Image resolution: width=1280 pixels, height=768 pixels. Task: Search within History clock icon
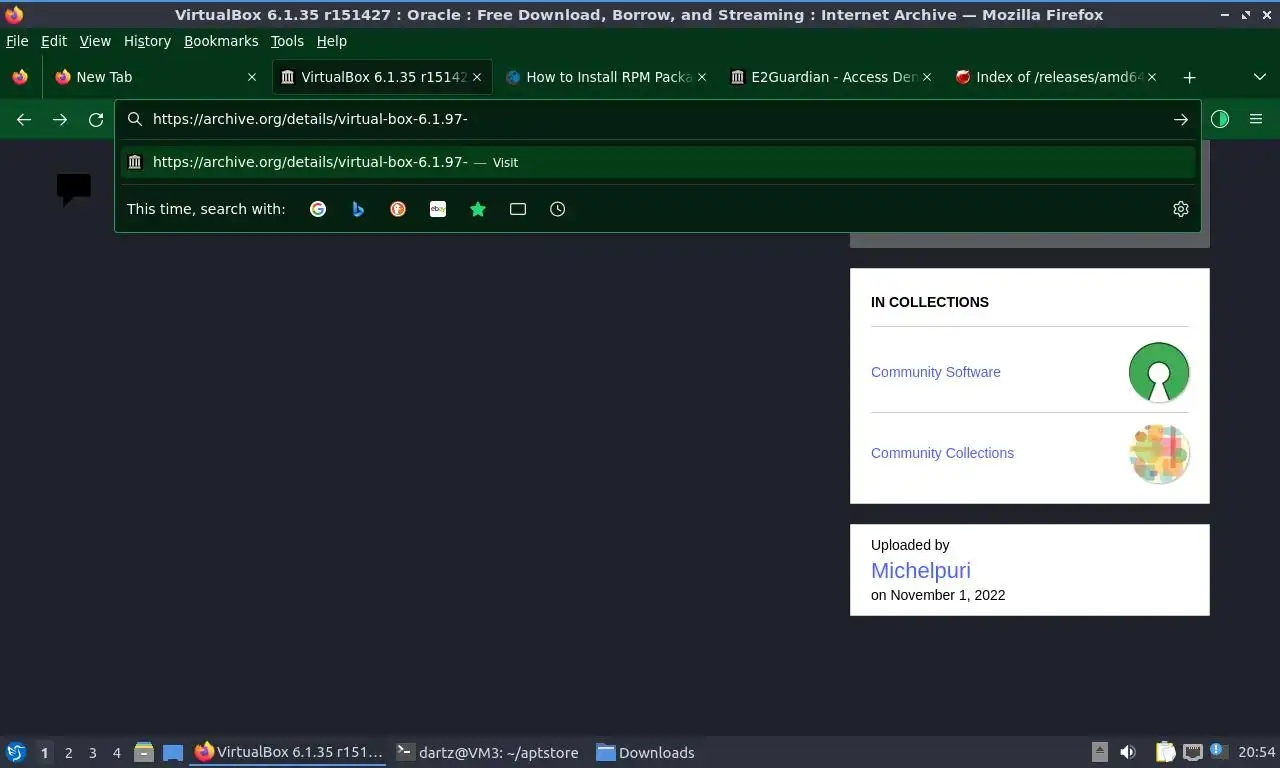pos(558,209)
